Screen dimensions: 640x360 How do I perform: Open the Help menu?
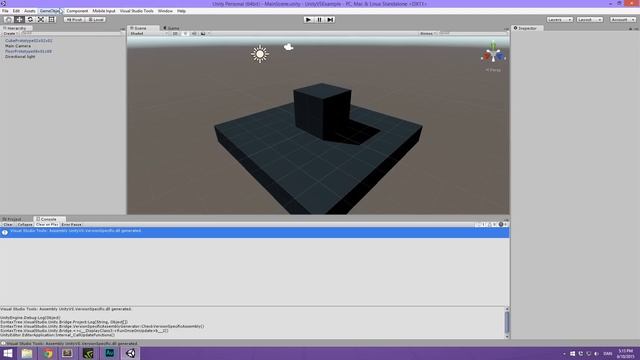[x=182, y=11]
